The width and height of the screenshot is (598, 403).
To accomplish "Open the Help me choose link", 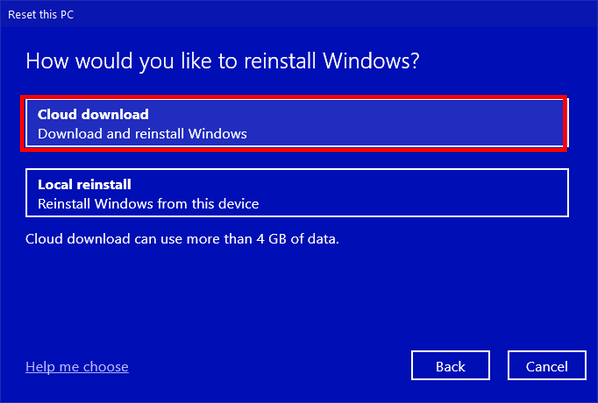I will 77,367.
